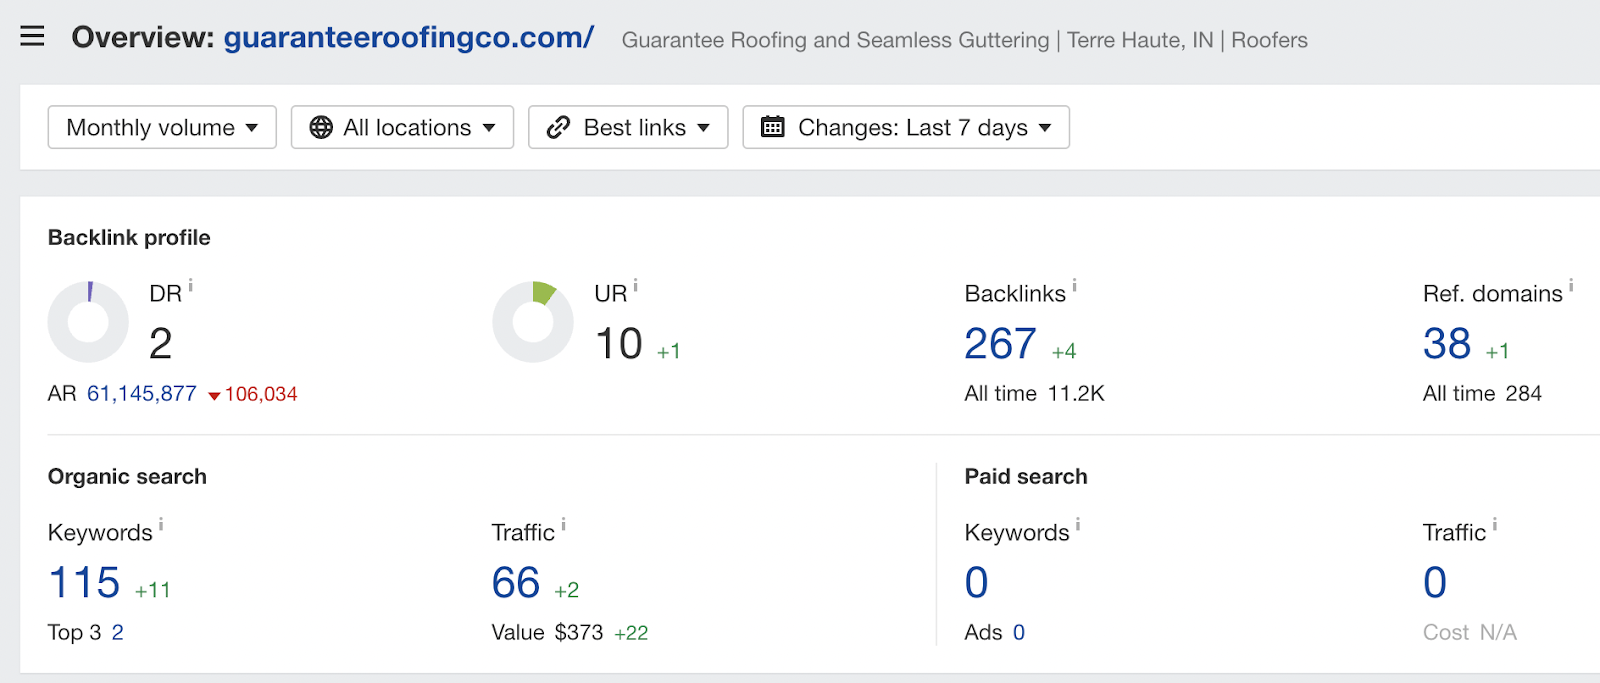
Task: Click Ref. domains All time 284
Action: (x=1482, y=394)
